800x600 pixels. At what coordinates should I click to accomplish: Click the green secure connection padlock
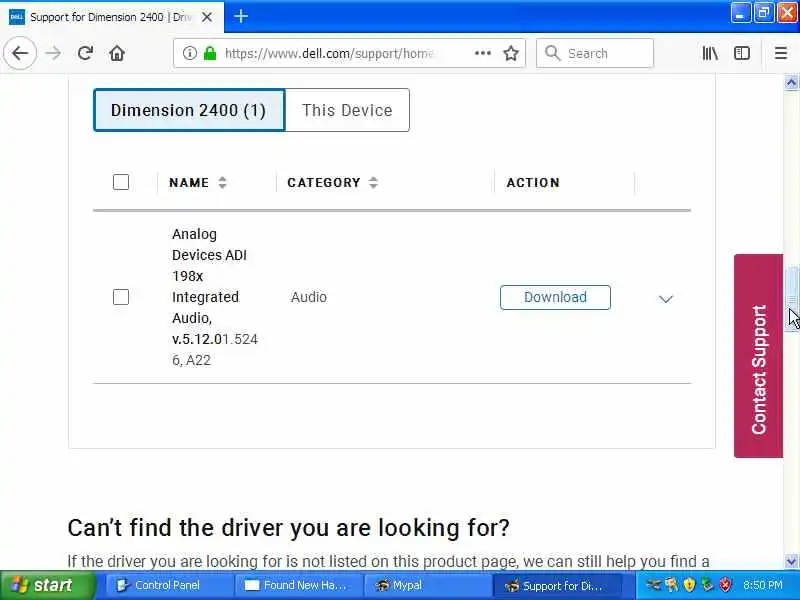pos(210,53)
